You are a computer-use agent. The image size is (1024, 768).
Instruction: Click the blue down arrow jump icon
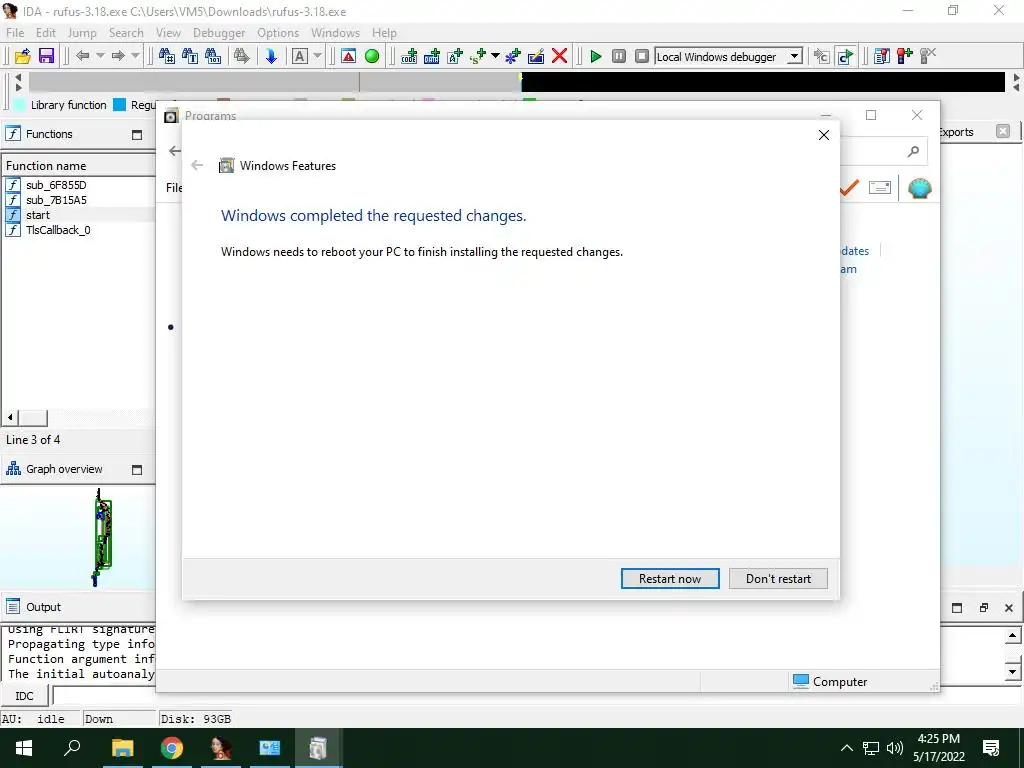271,56
